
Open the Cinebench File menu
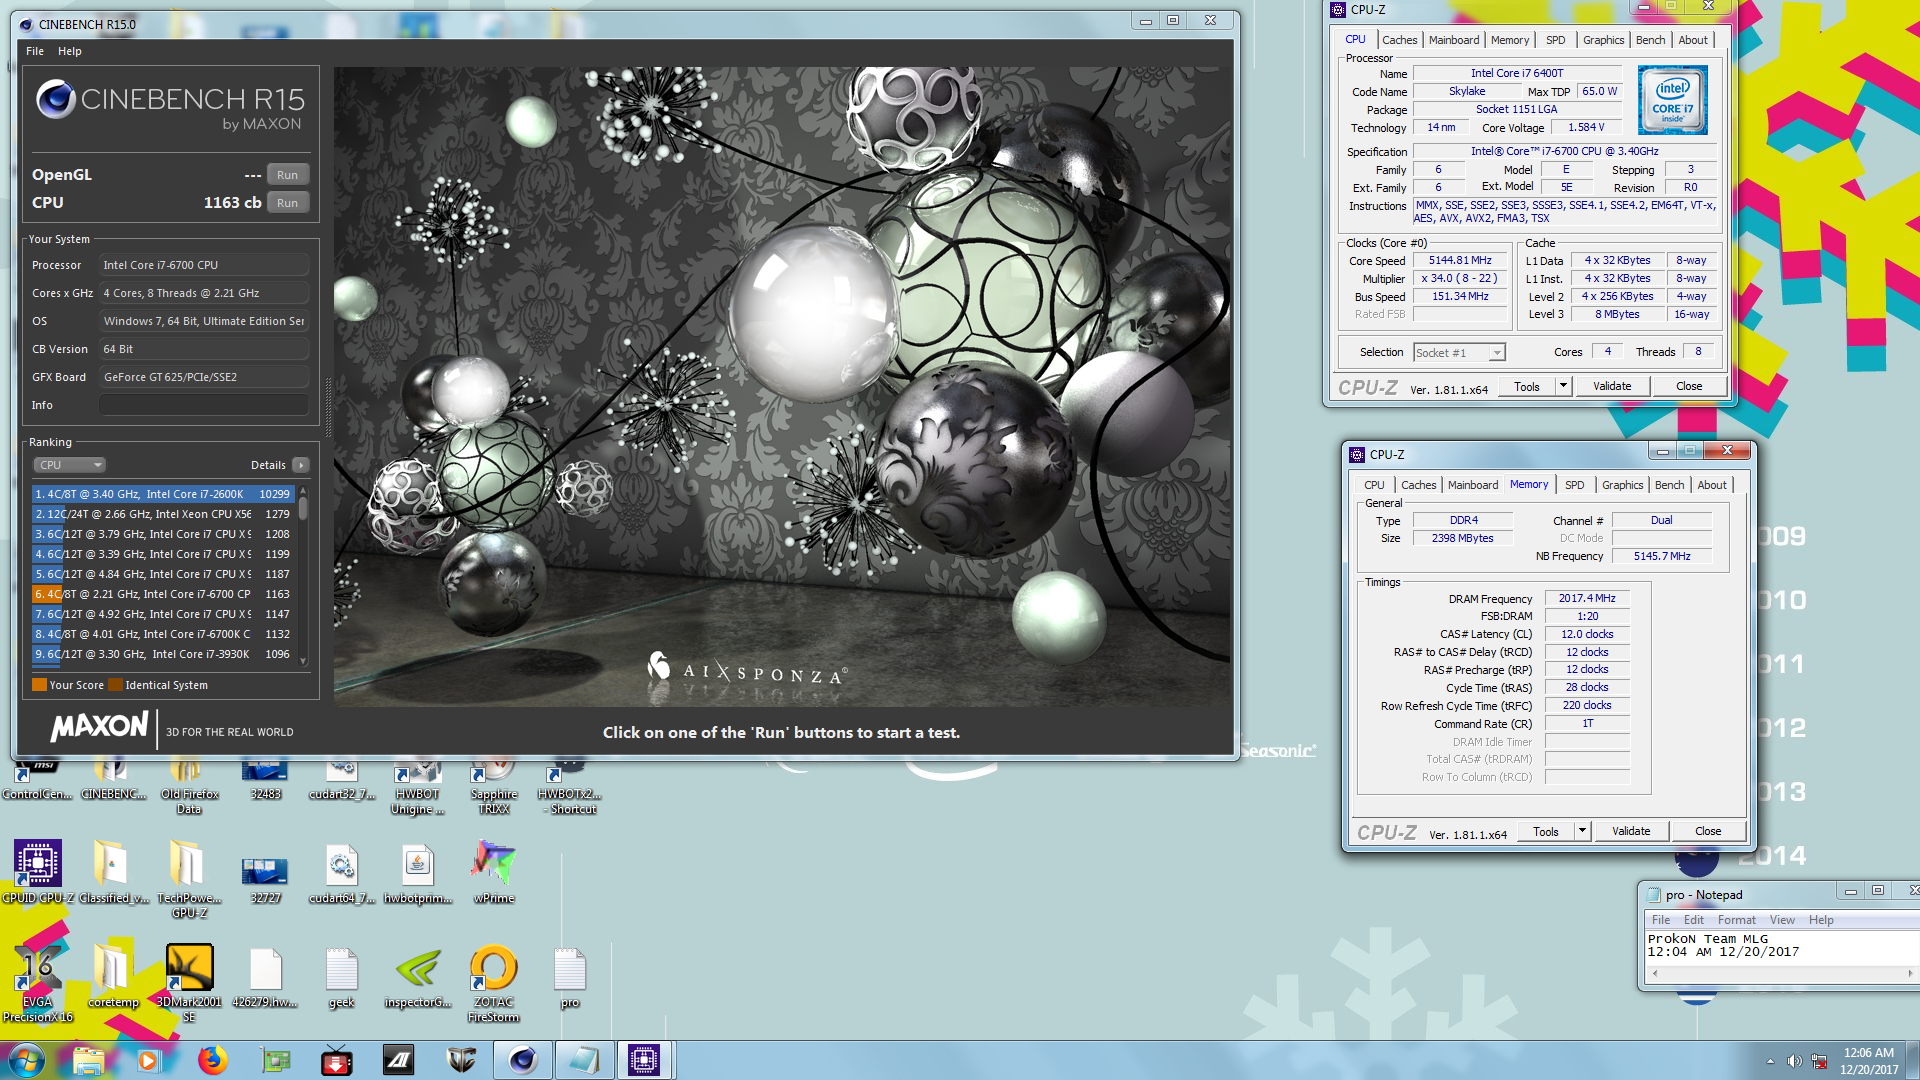(35, 51)
